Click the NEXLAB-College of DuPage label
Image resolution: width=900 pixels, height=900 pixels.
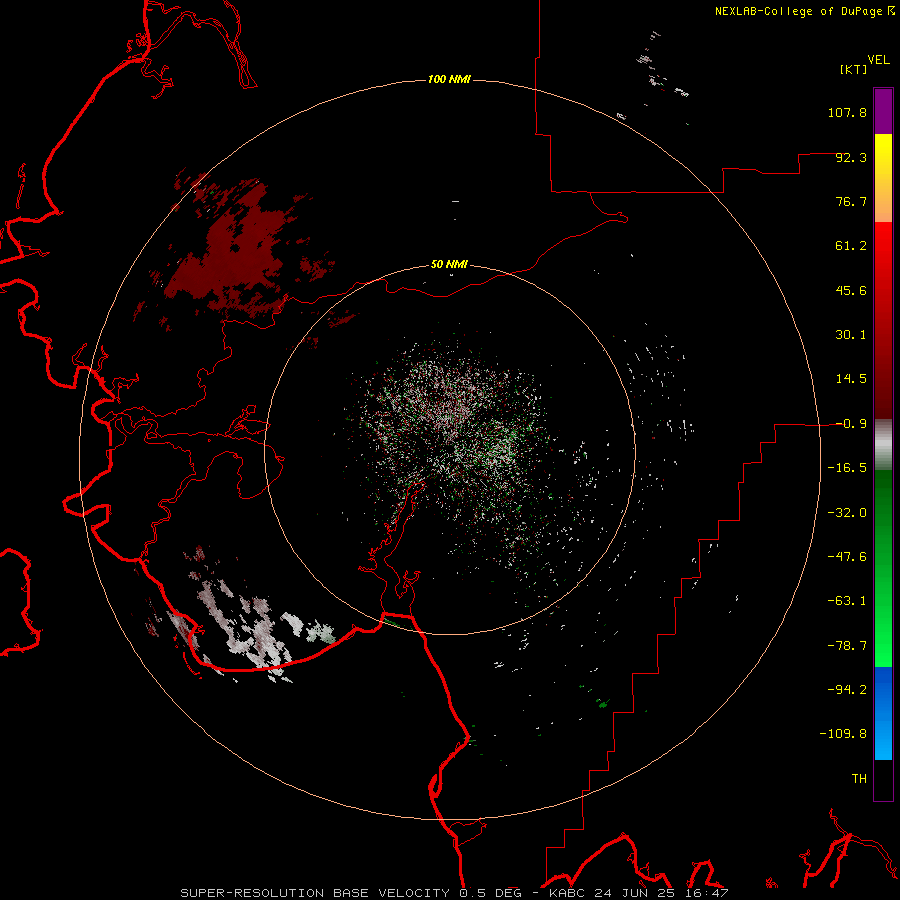click(x=798, y=11)
